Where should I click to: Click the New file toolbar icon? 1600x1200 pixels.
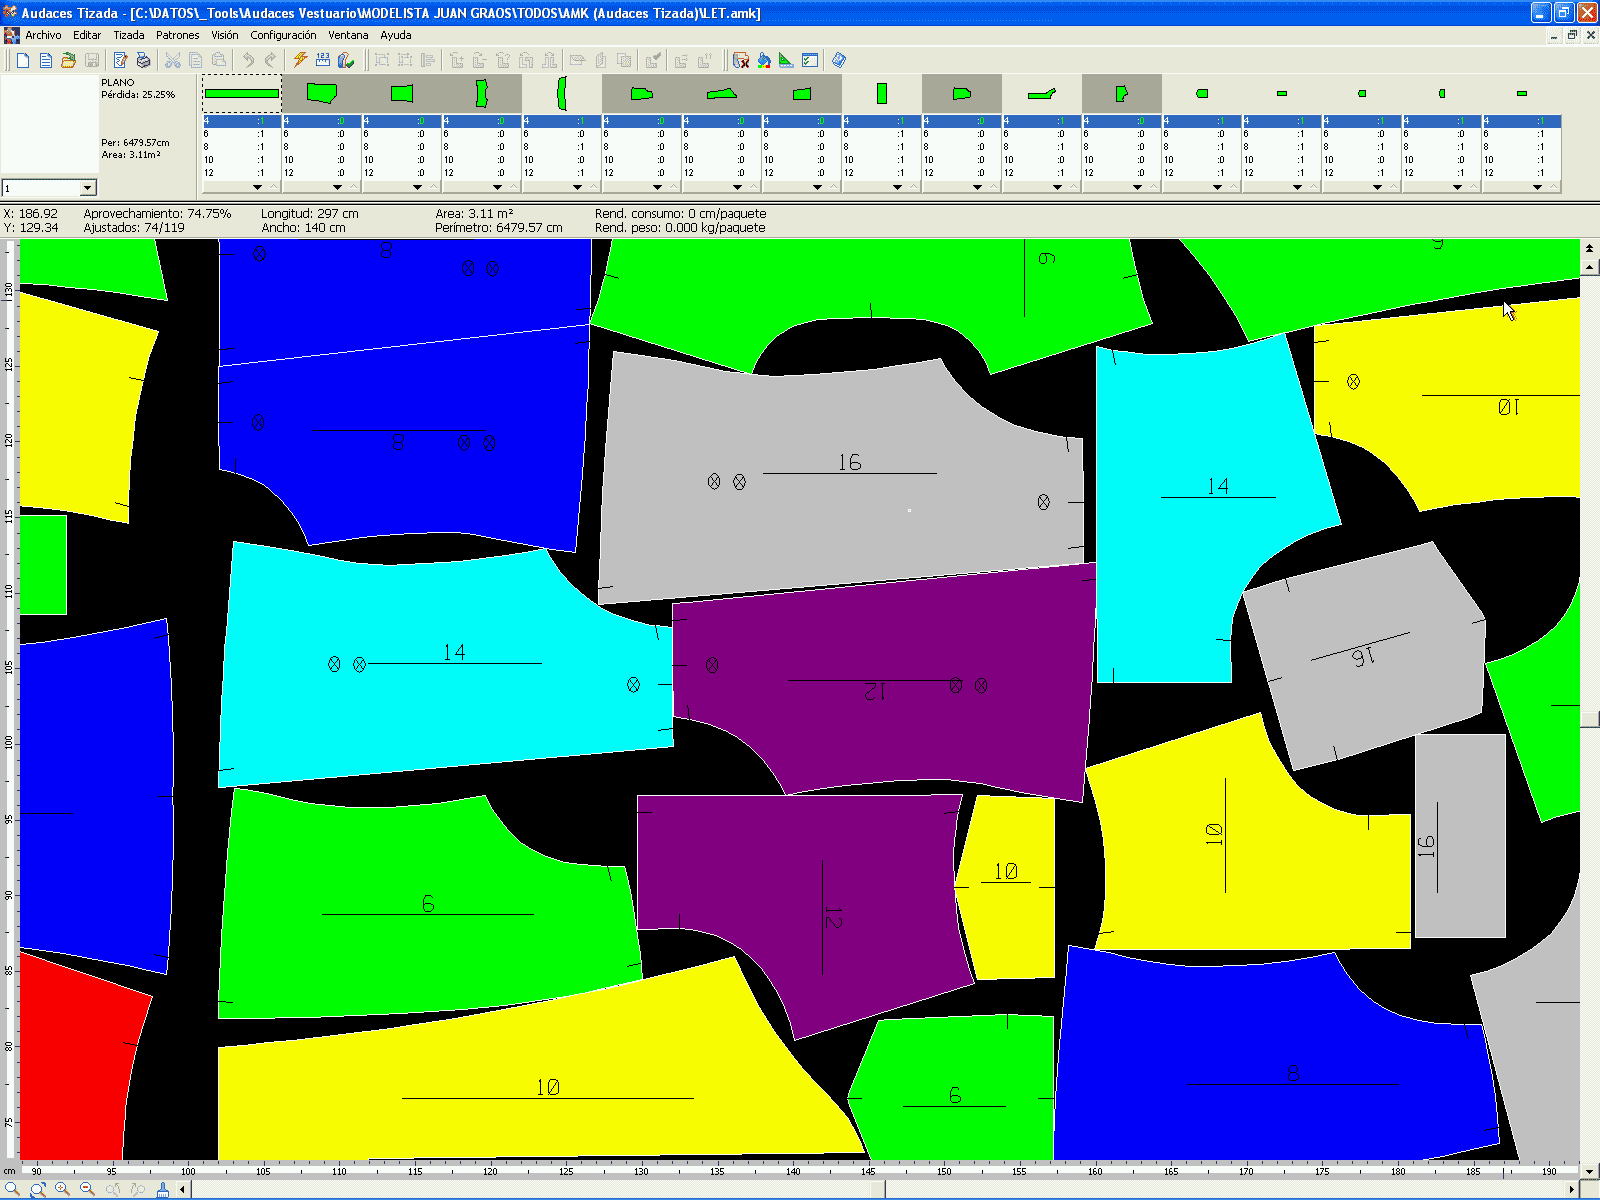pyautogui.click(x=23, y=61)
